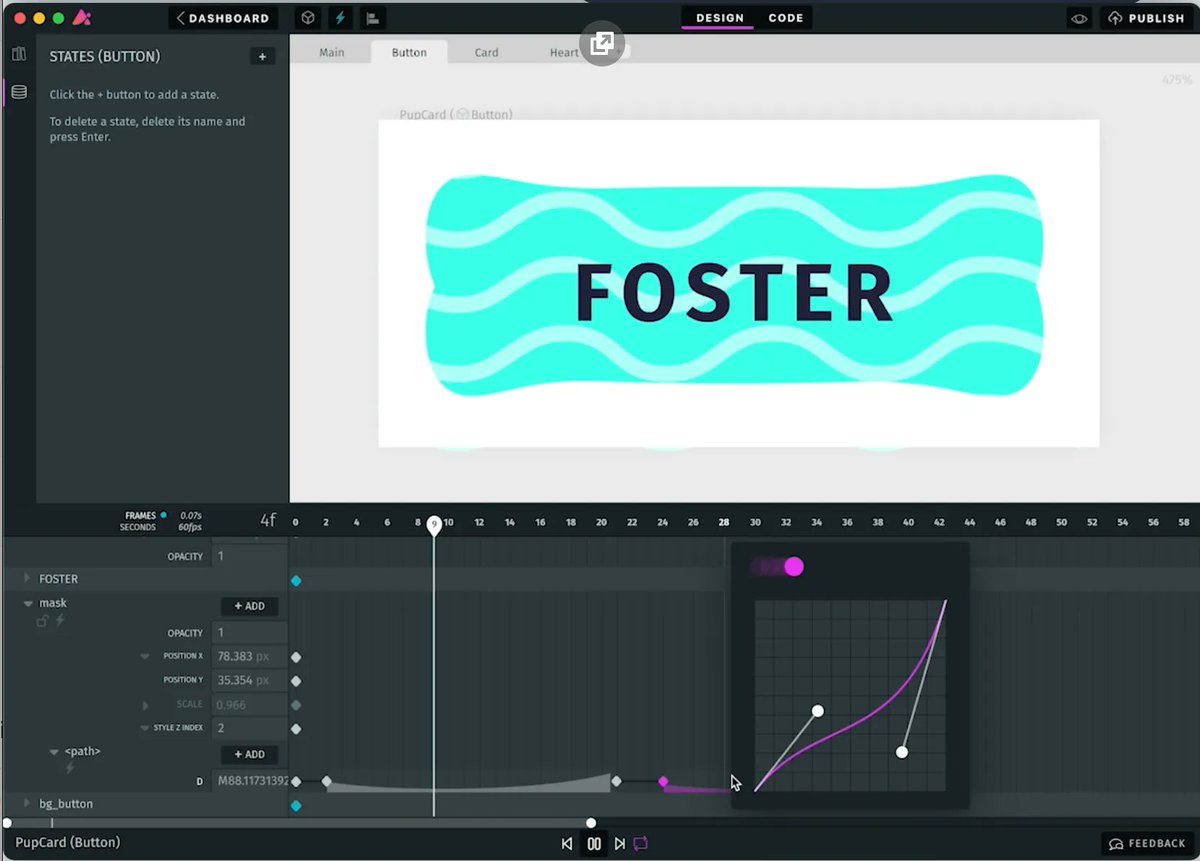Click the lightning events icon under the mask layer
1200x861 pixels.
(59, 621)
